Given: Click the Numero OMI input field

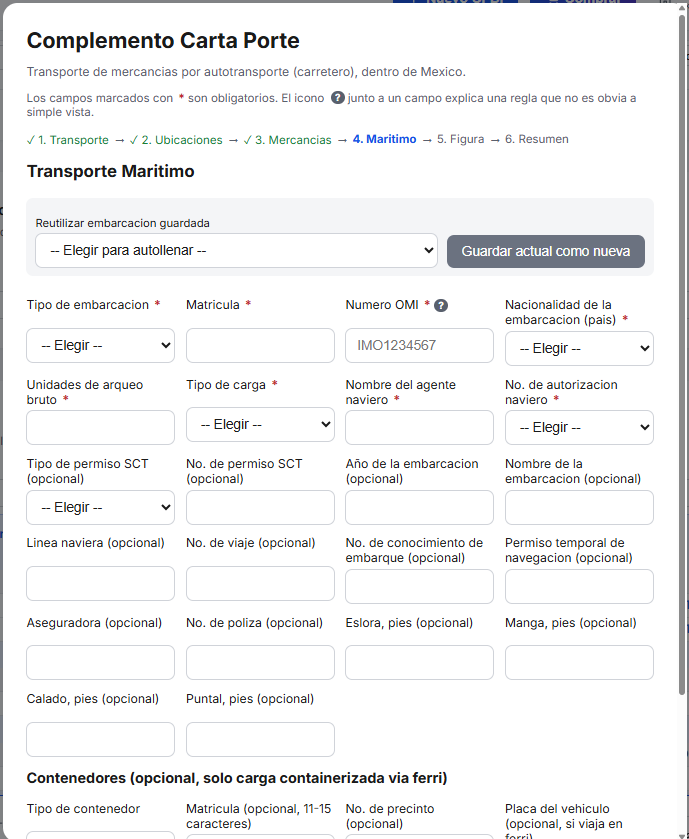Looking at the screenshot, I should (x=419, y=346).
